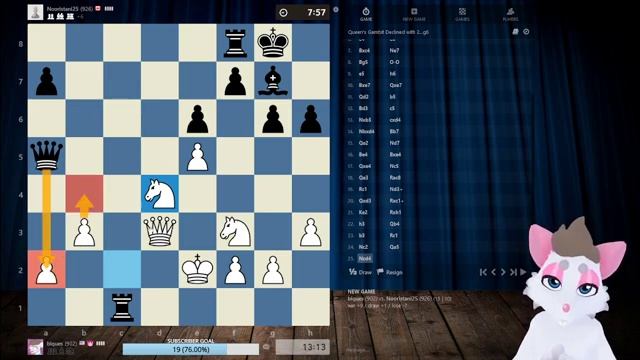Open Nooristani25's avatar at the top

click(x=35, y=12)
